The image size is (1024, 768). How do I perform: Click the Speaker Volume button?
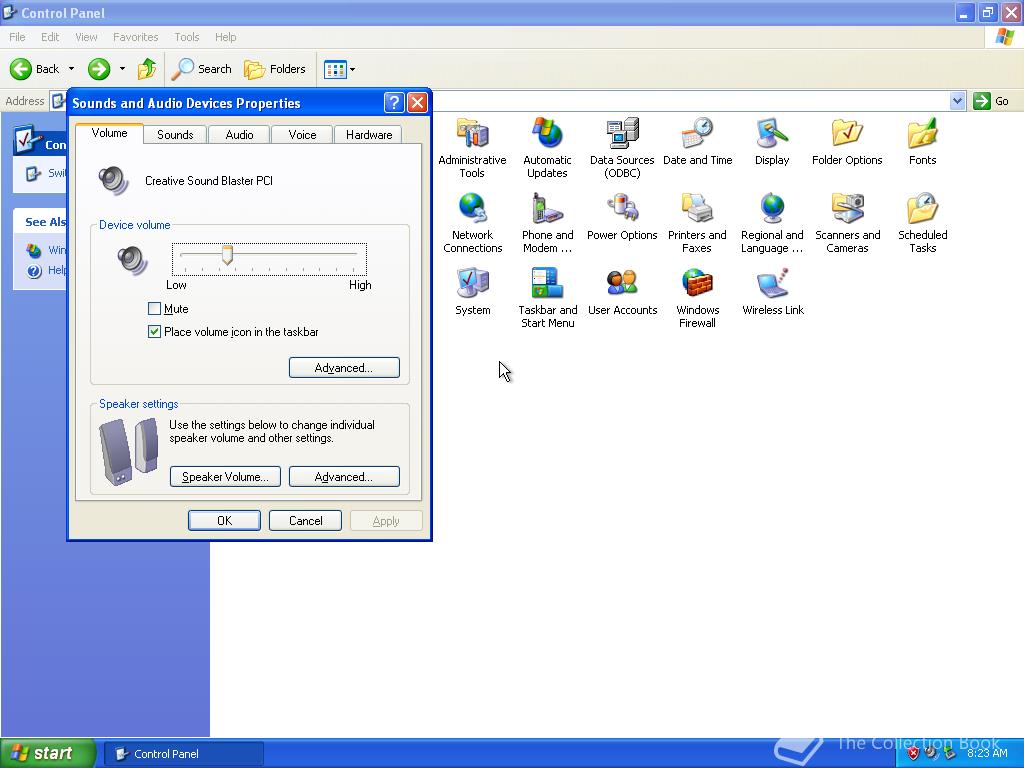pos(225,477)
